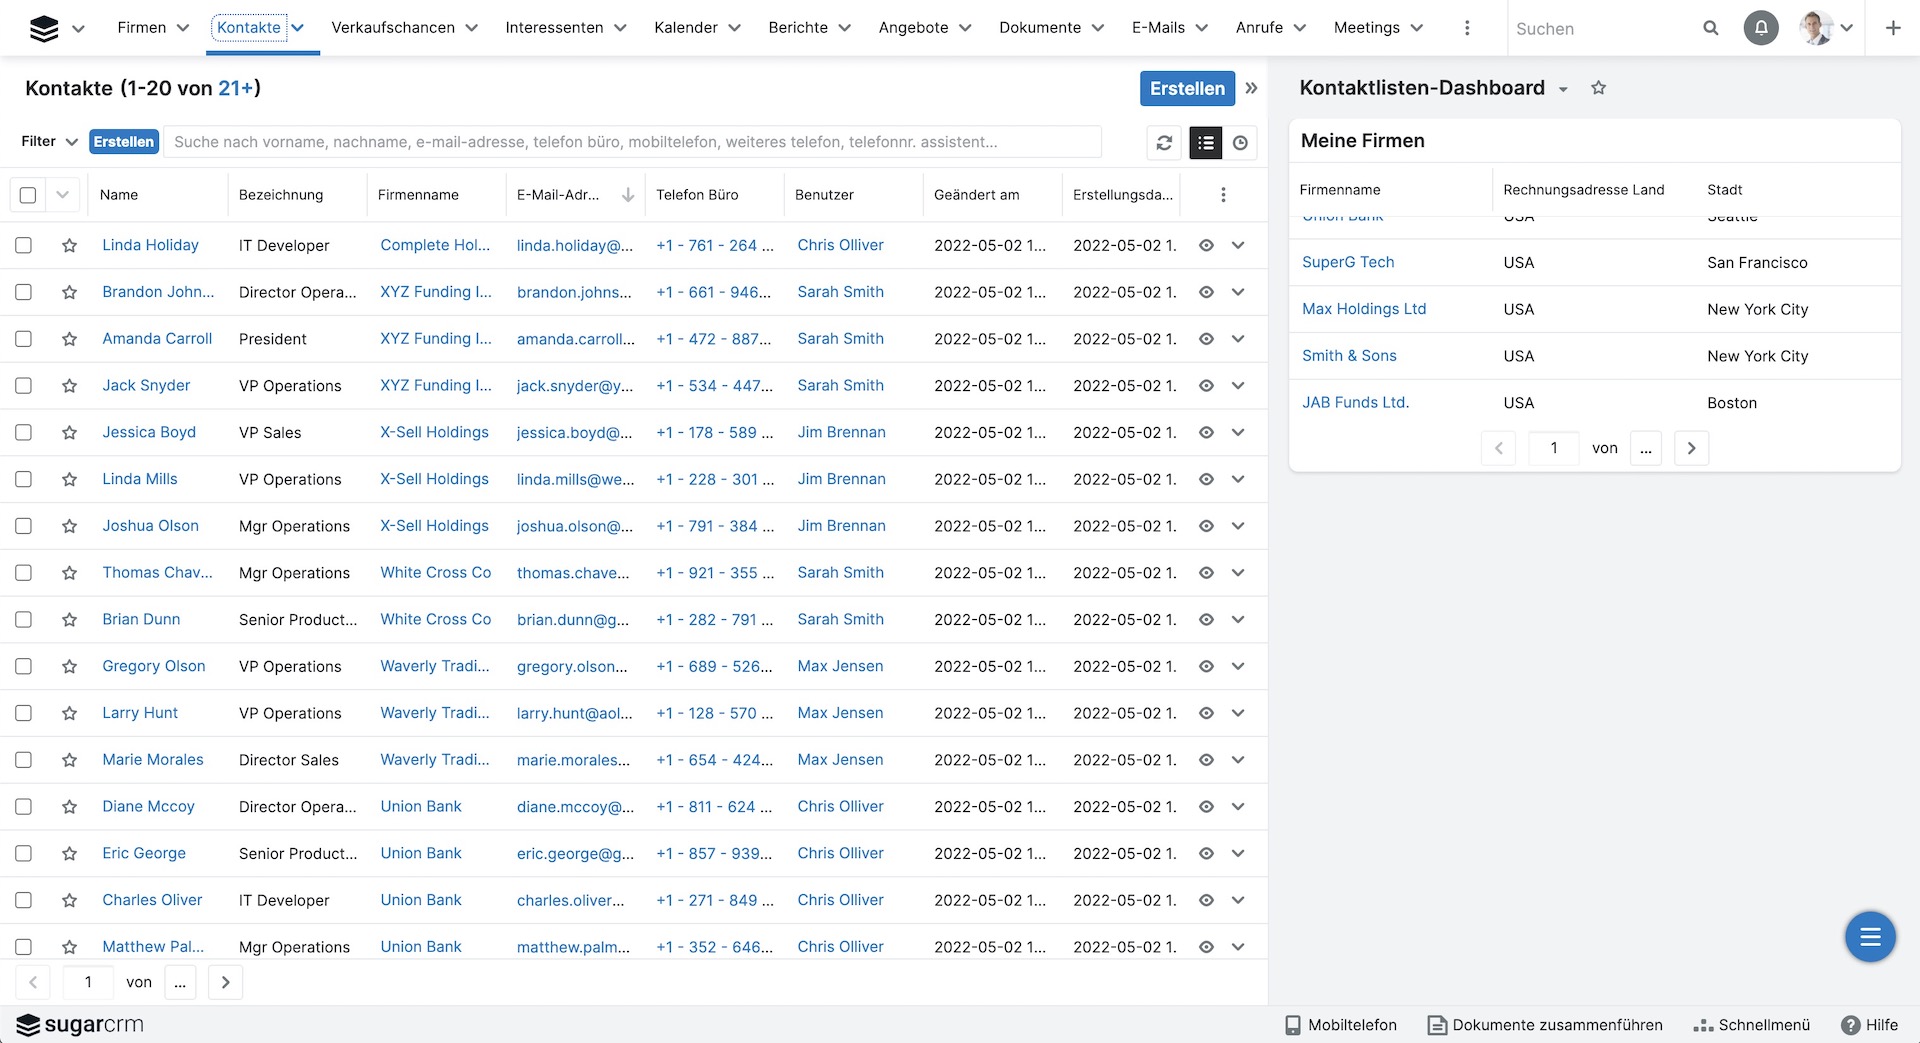Click the blue Erstellen button in header
Viewport: 1920px width, 1043px height.
coord(1186,88)
